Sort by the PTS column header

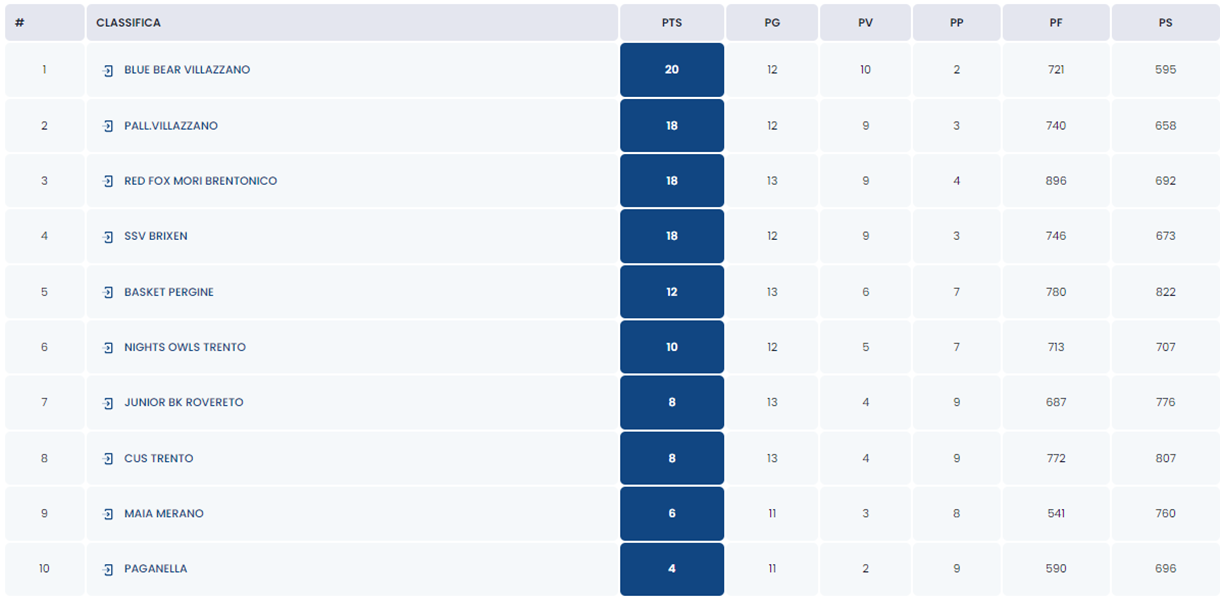(x=672, y=23)
